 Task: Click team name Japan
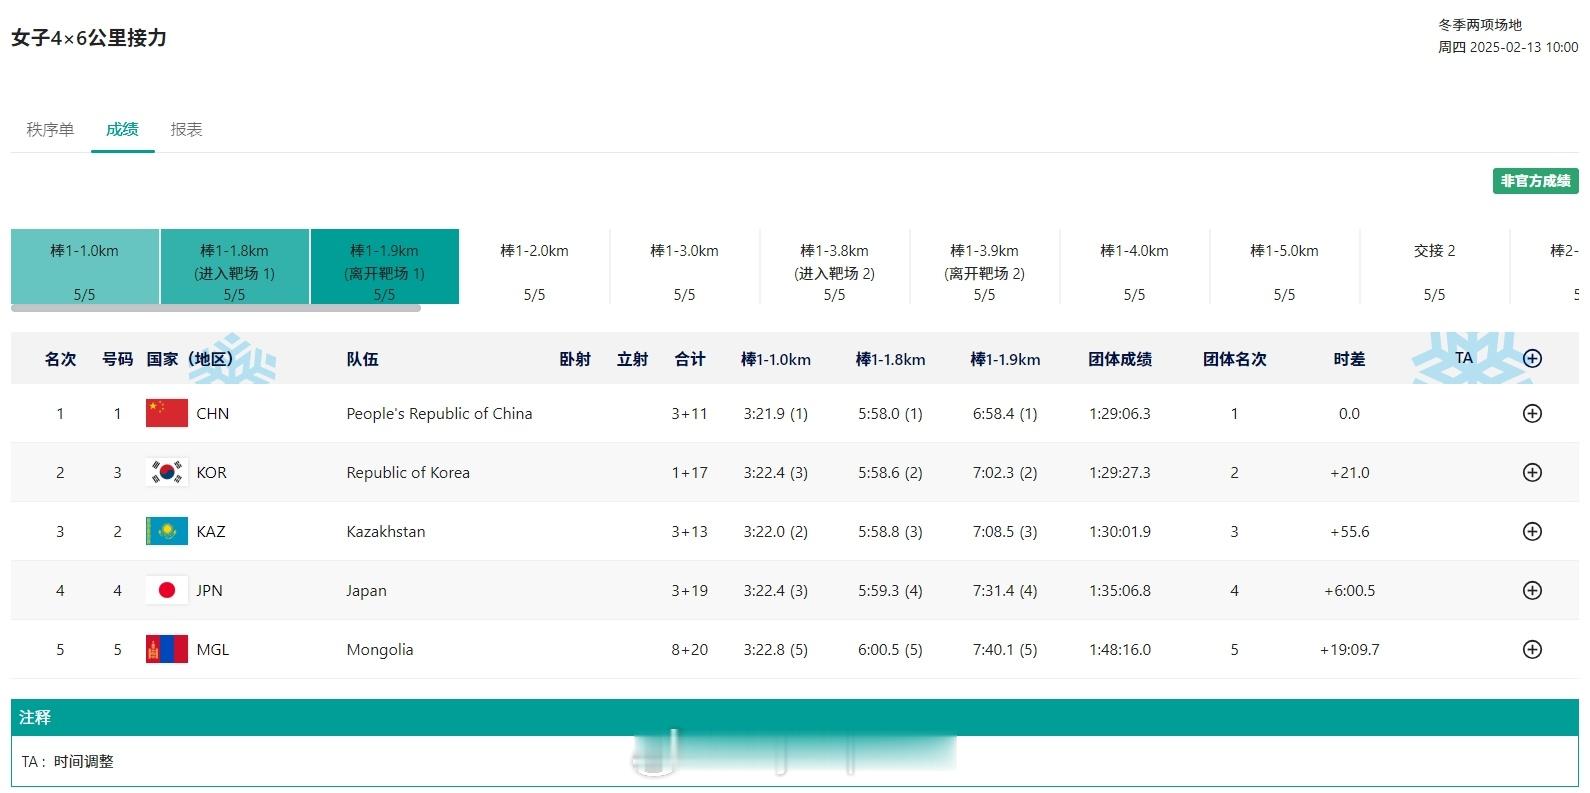pos(366,590)
